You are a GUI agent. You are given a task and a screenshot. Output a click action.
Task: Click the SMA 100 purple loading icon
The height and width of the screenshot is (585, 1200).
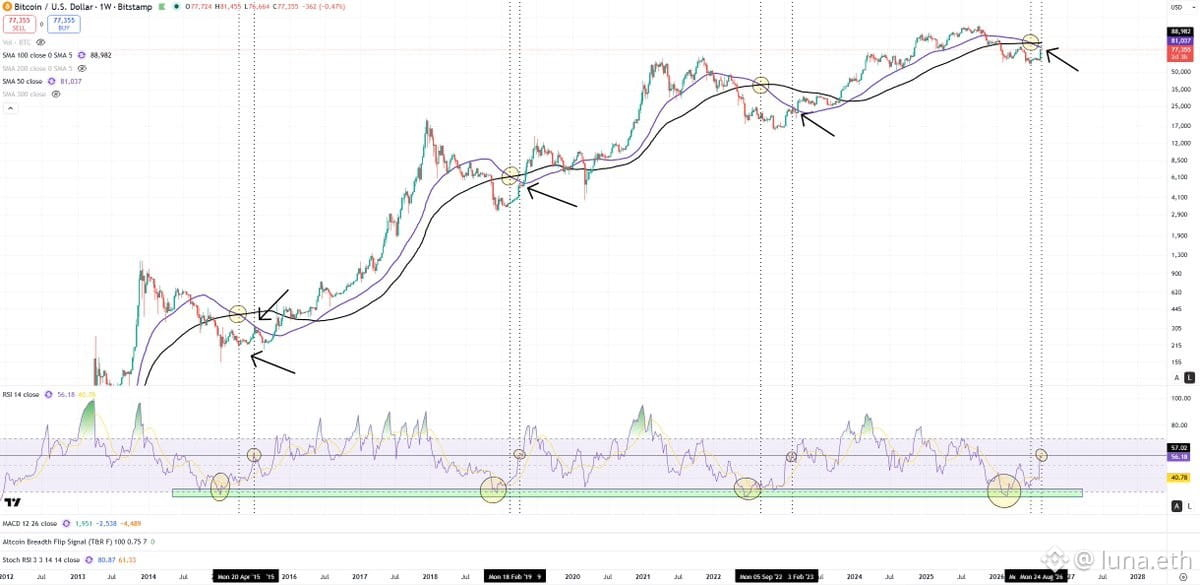pos(81,55)
